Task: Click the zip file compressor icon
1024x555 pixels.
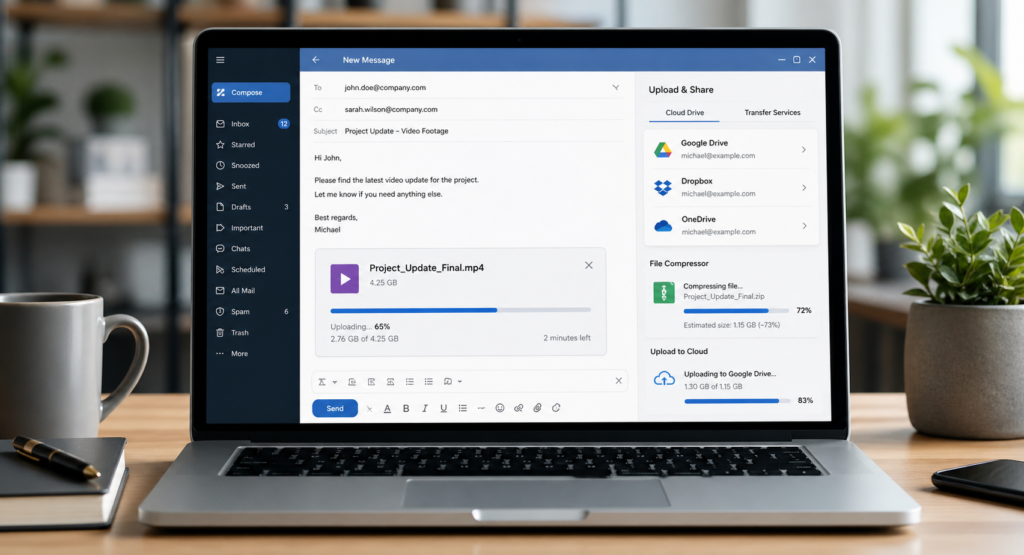Action: (664, 293)
